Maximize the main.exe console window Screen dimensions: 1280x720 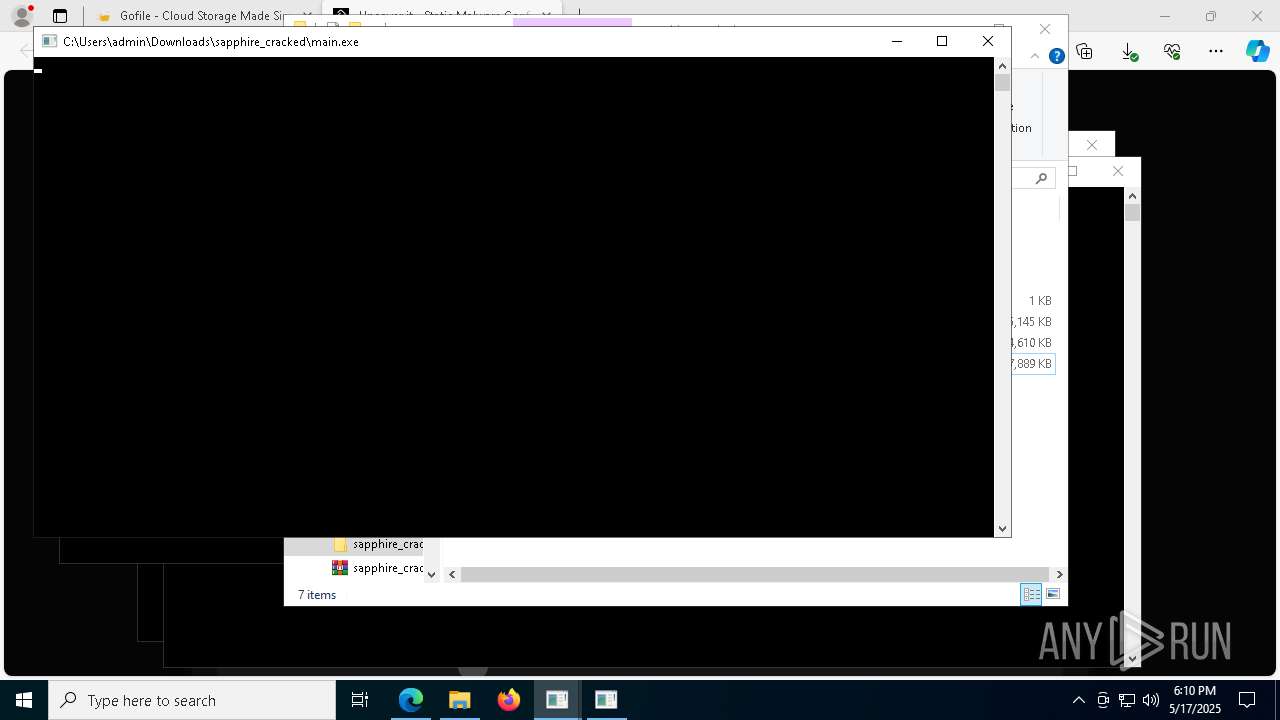941,41
